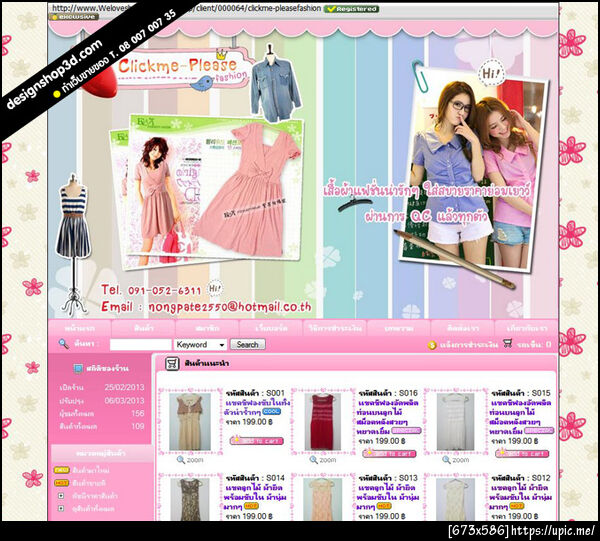The width and height of the screenshot is (600, 541).
Task: Open the ติดต่อเรา contact tab
Action: (x=463, y=328)
